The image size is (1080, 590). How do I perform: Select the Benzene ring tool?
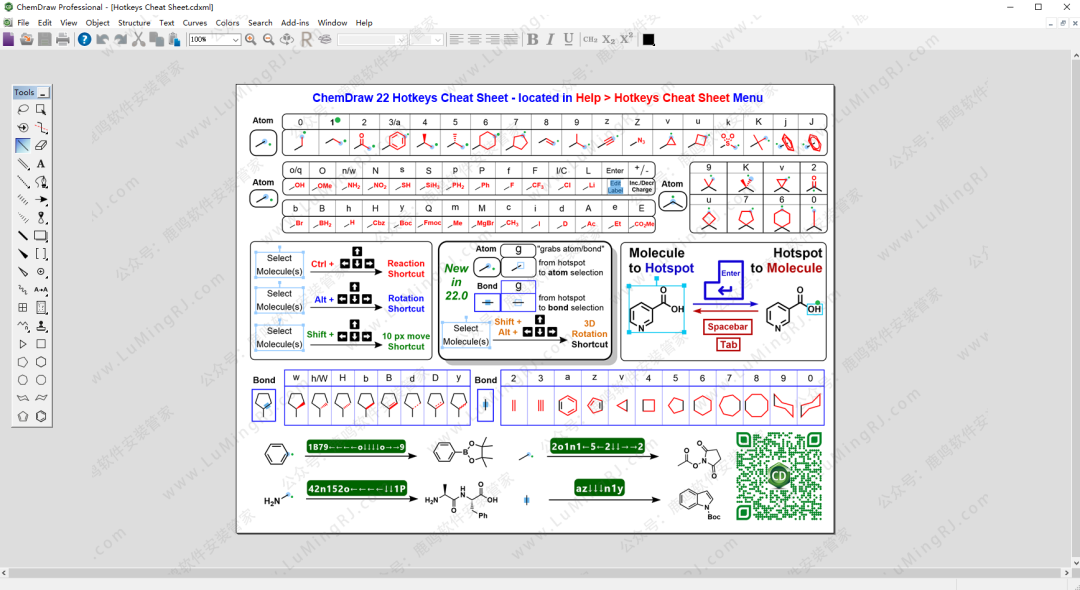point(41,417)
